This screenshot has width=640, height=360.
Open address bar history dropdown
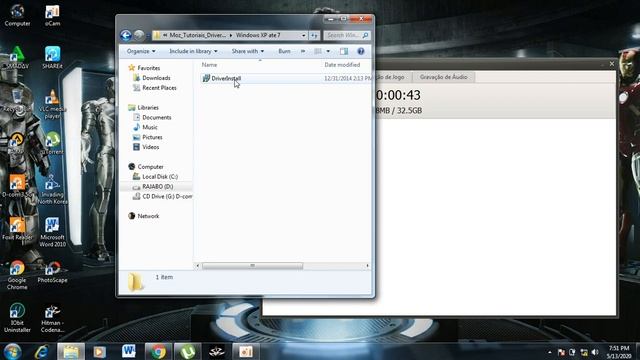coord(303,36)
